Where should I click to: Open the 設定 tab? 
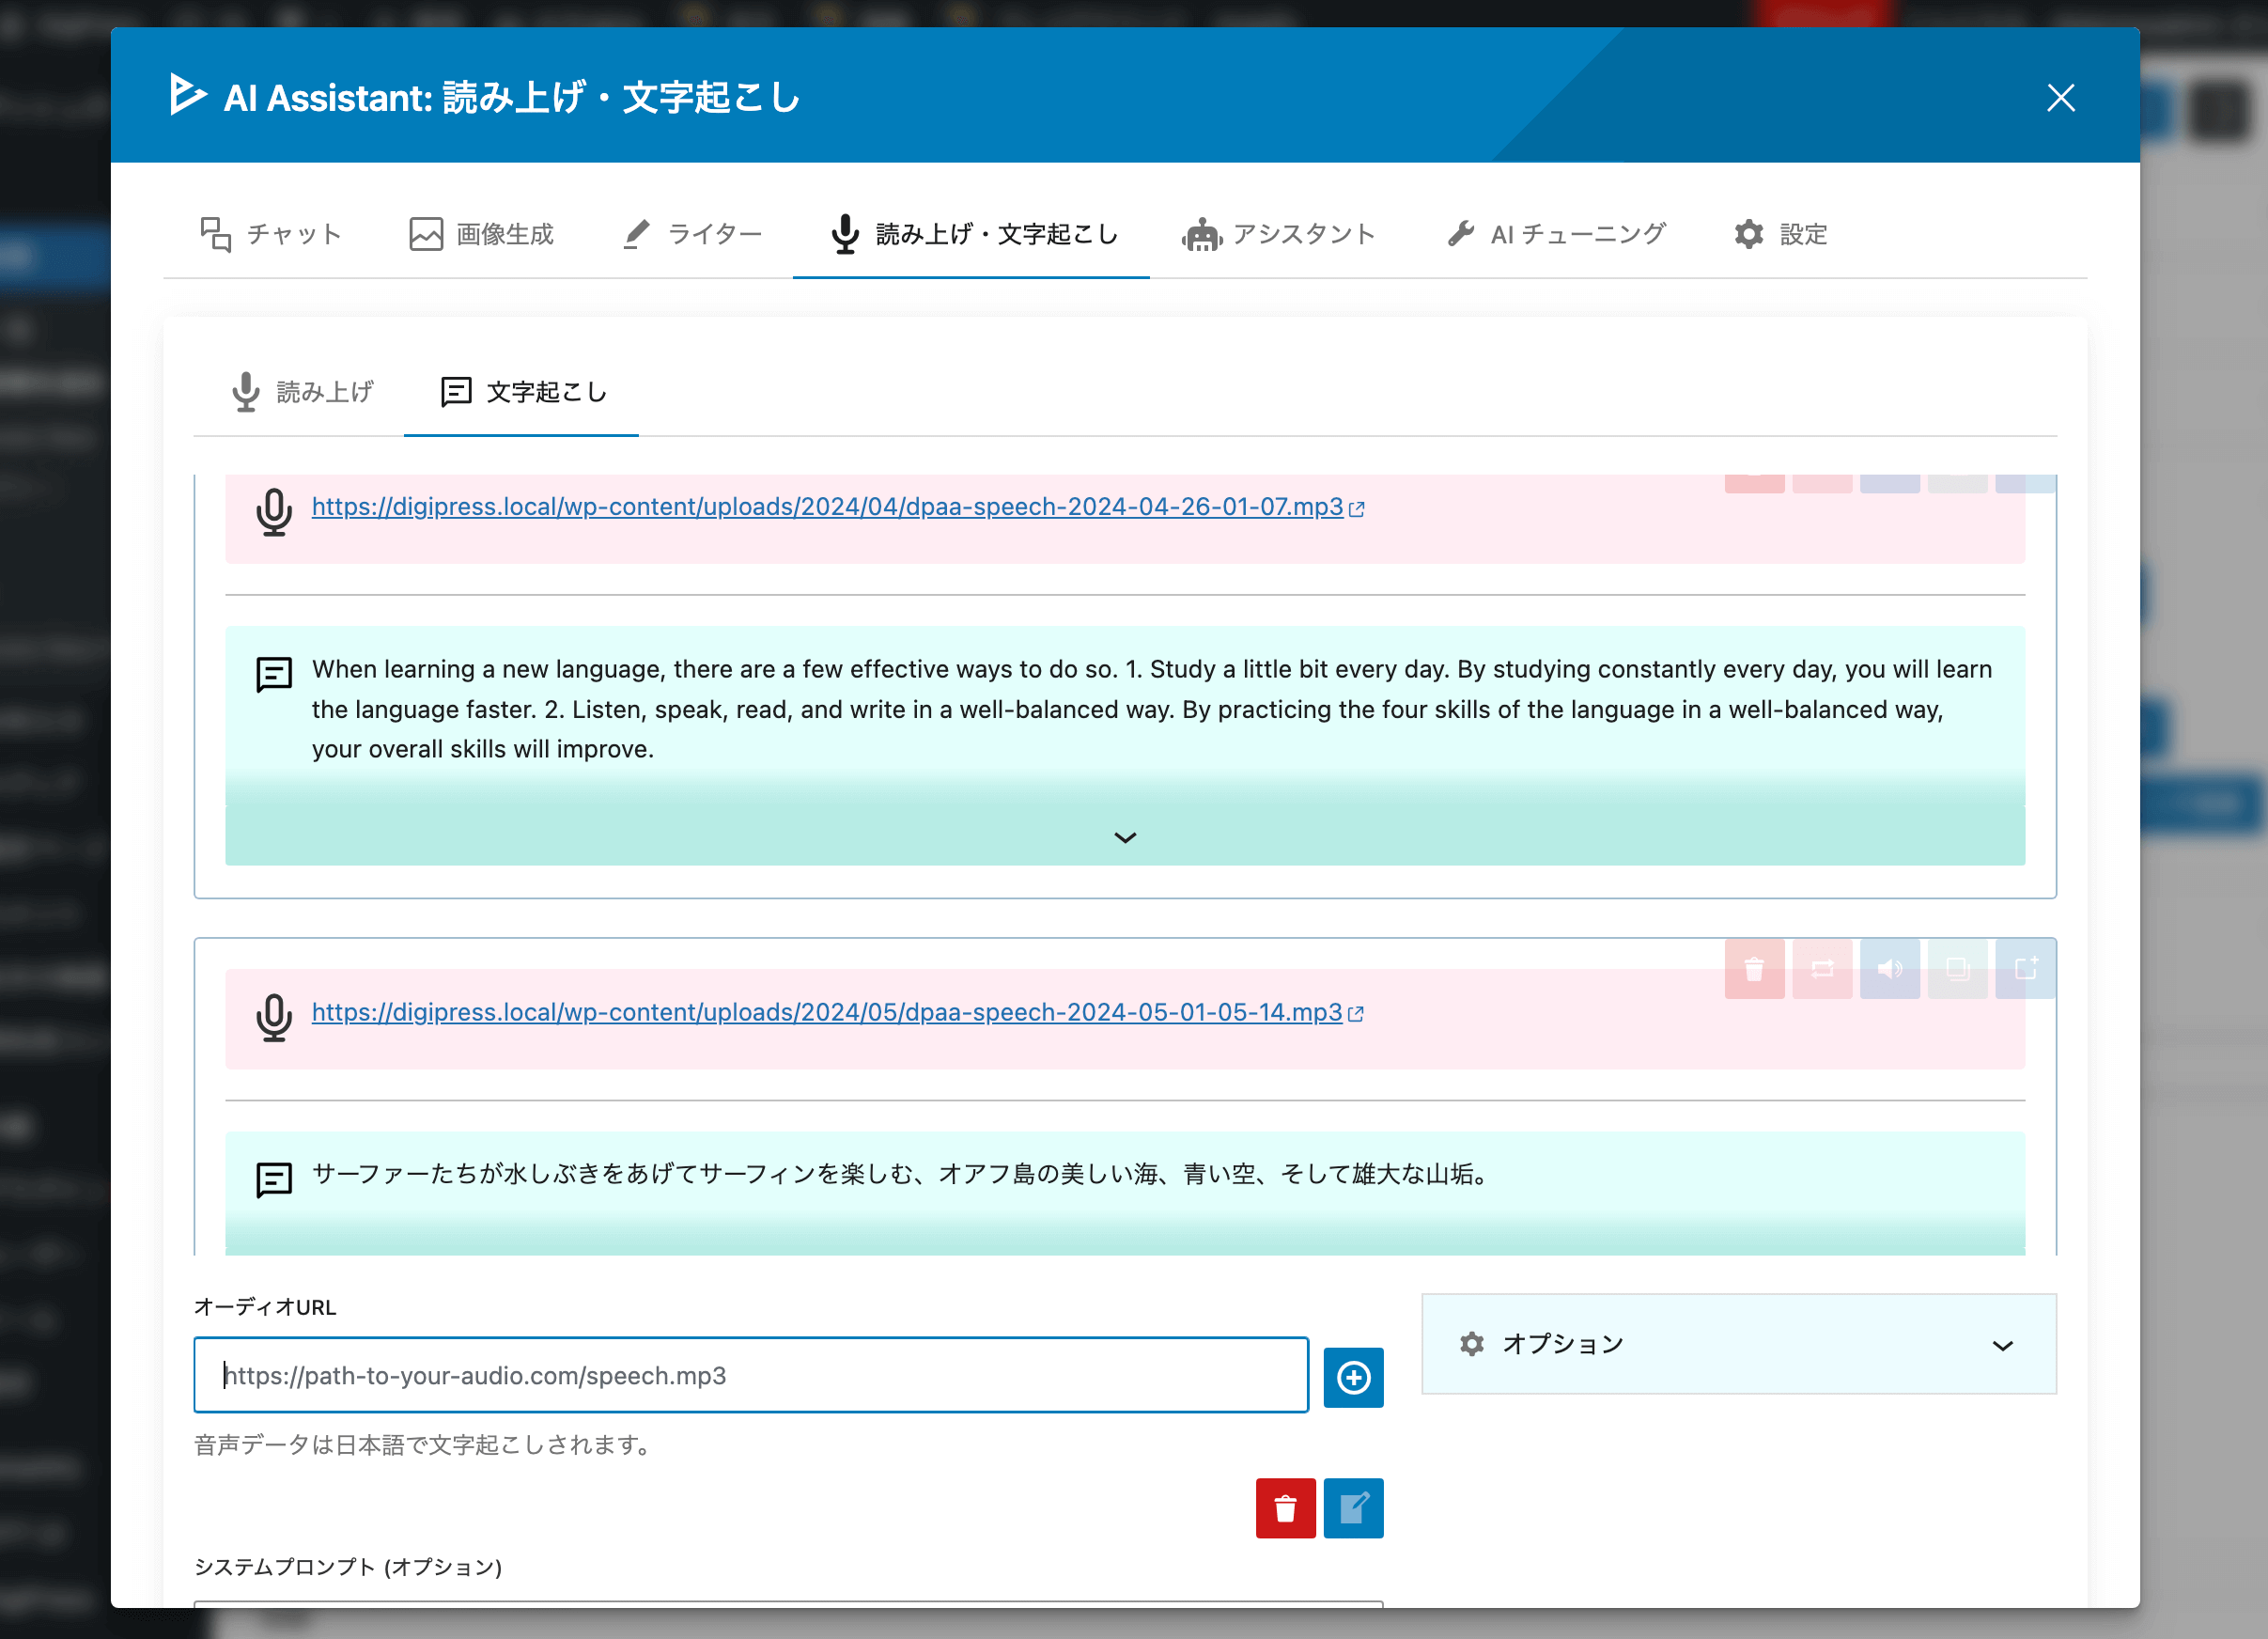pyautogui.click(x=1780, y=234)
